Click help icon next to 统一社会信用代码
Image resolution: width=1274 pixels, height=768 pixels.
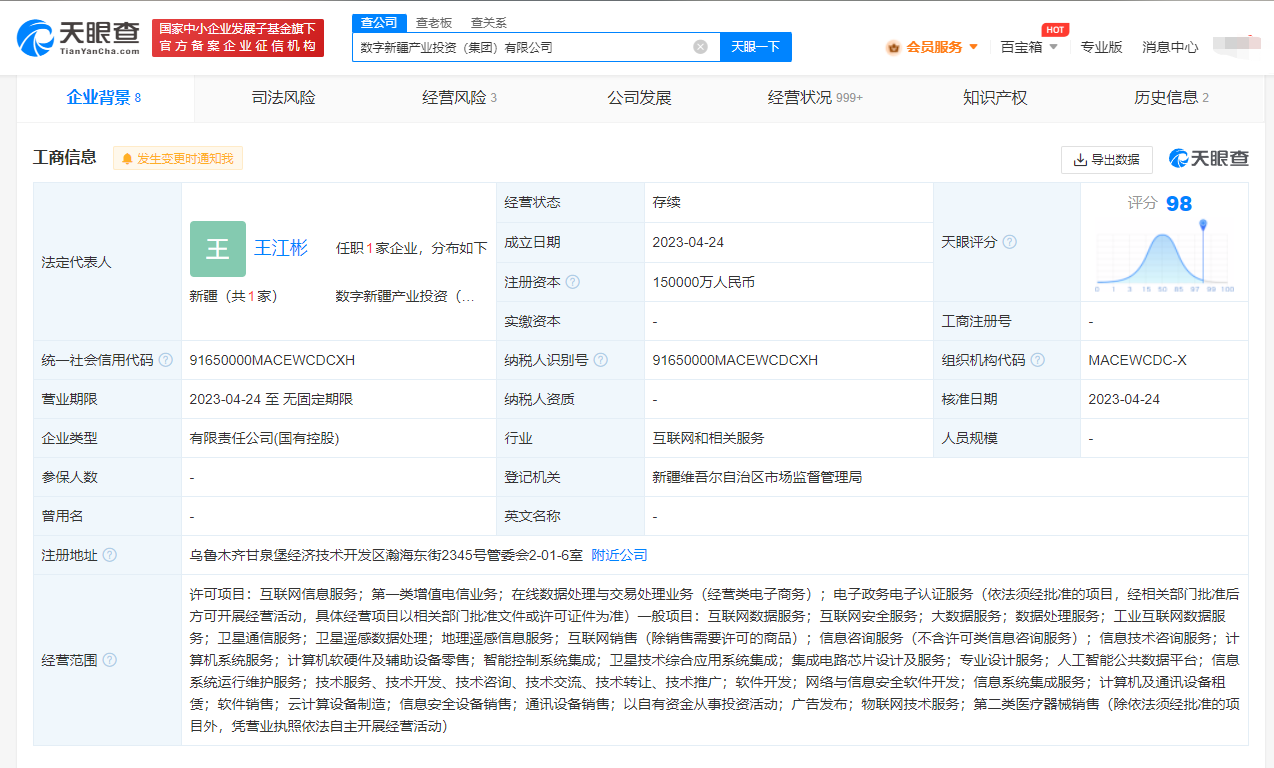coord(165,360)
